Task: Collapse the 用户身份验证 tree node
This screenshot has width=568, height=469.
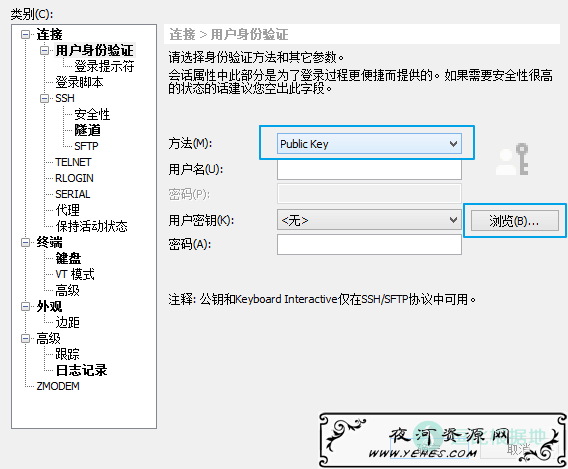Action: (44, 51)
